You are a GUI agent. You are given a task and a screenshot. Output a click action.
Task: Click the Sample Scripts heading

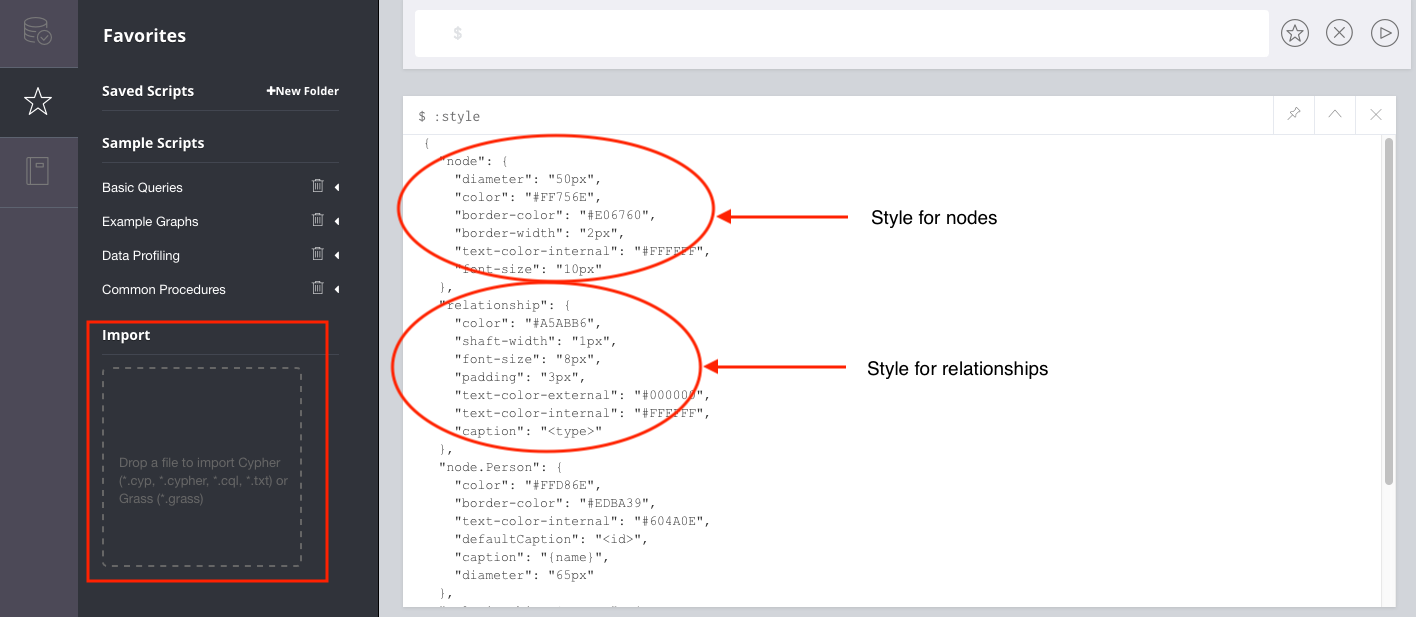point(153,143)
